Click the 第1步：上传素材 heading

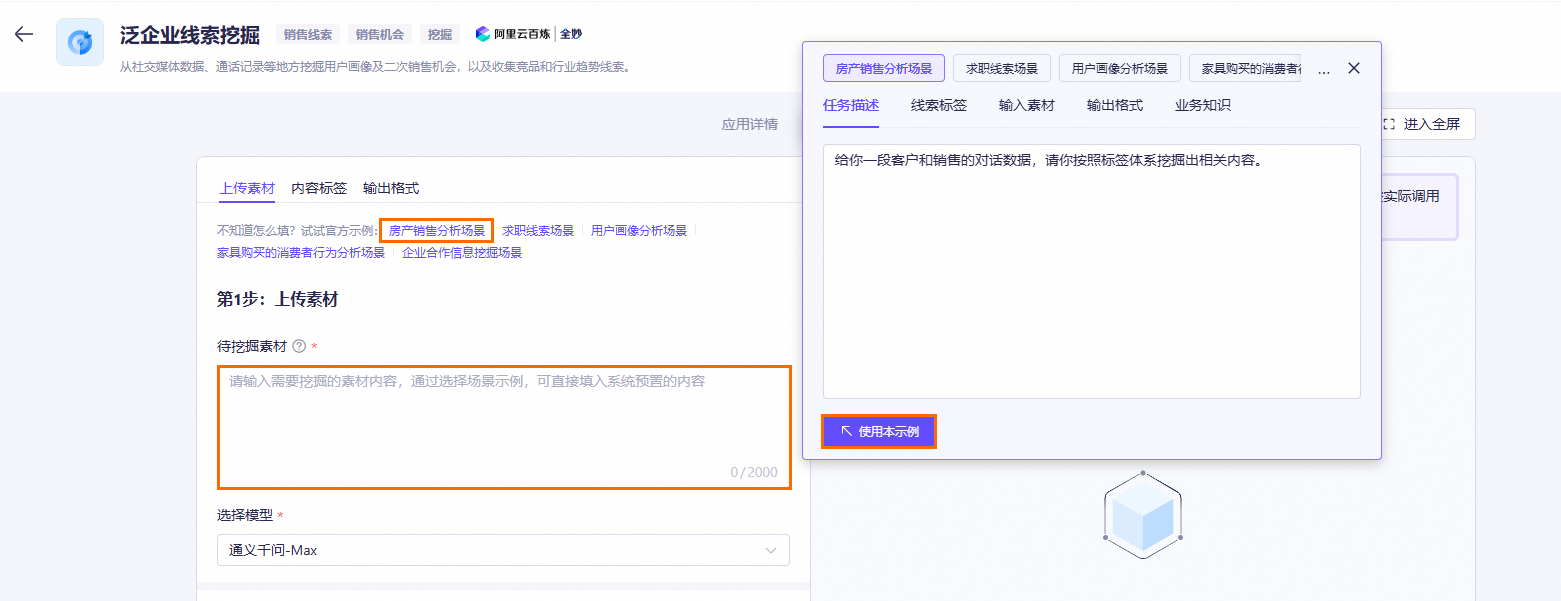277,300
